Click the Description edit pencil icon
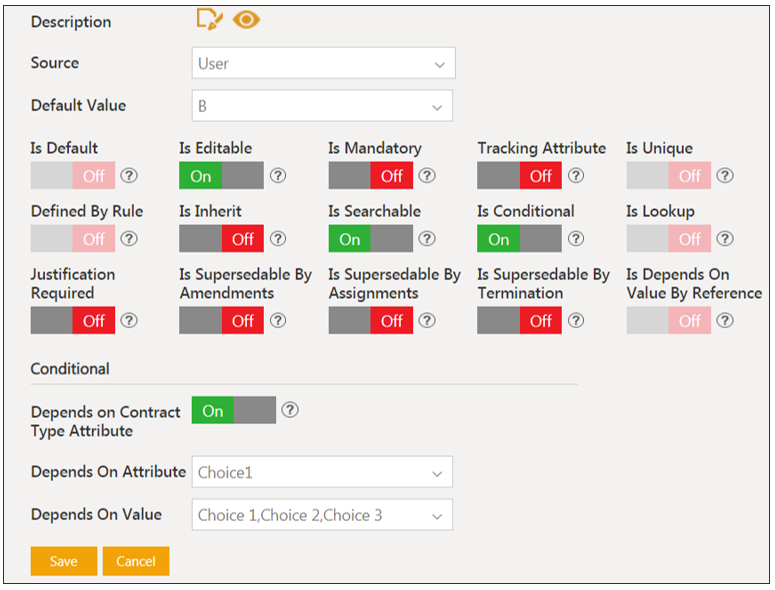Screen dimensions: 775x590 210,20
